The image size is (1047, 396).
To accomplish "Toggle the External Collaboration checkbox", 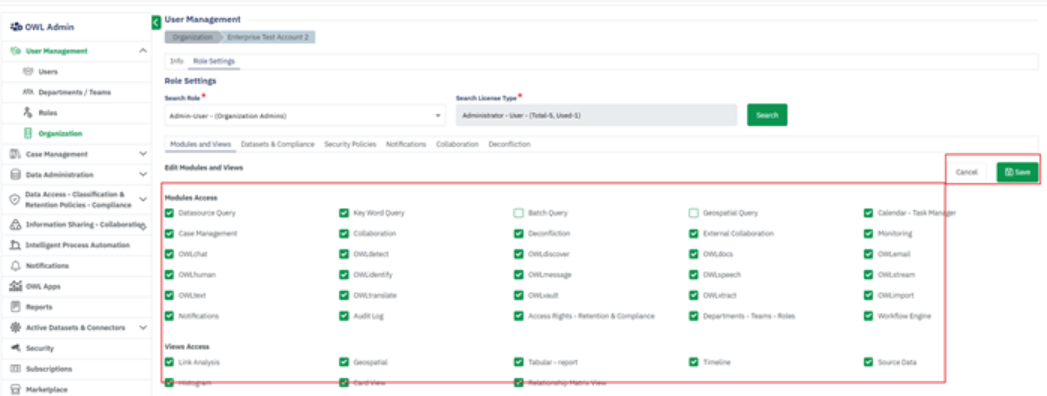I will [x=693, y=234].
